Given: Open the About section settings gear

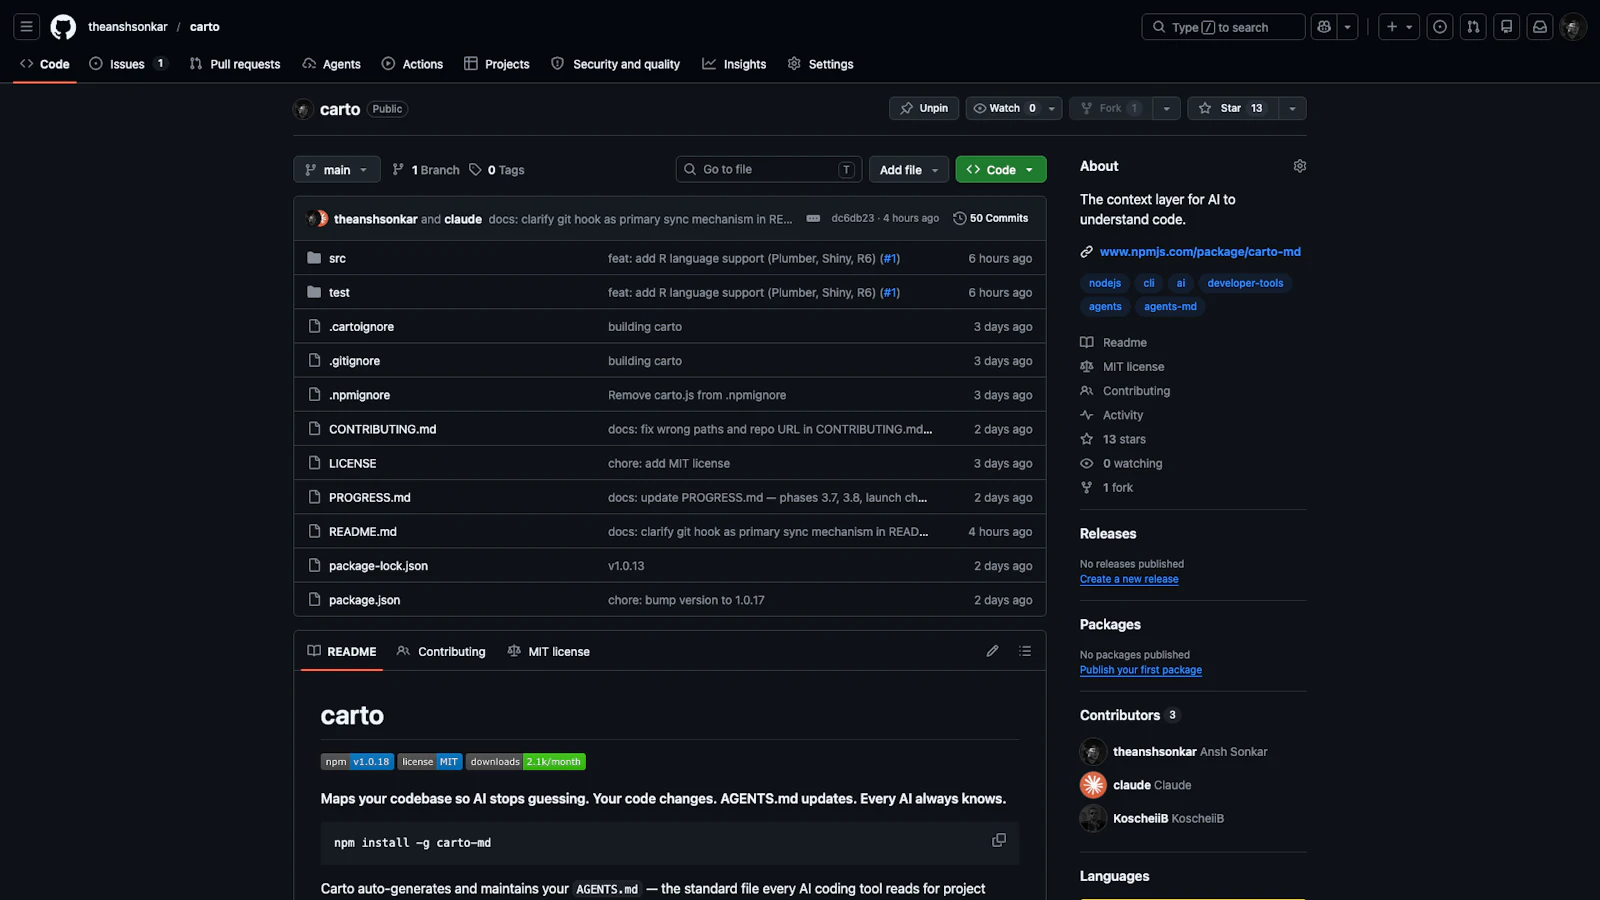Looking at the screenshot, I should pos(1299,166).
